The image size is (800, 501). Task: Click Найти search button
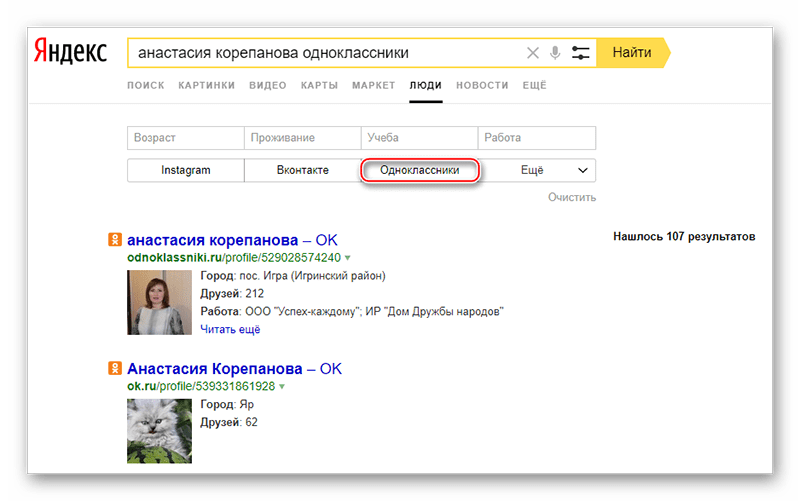click(632, 53)
